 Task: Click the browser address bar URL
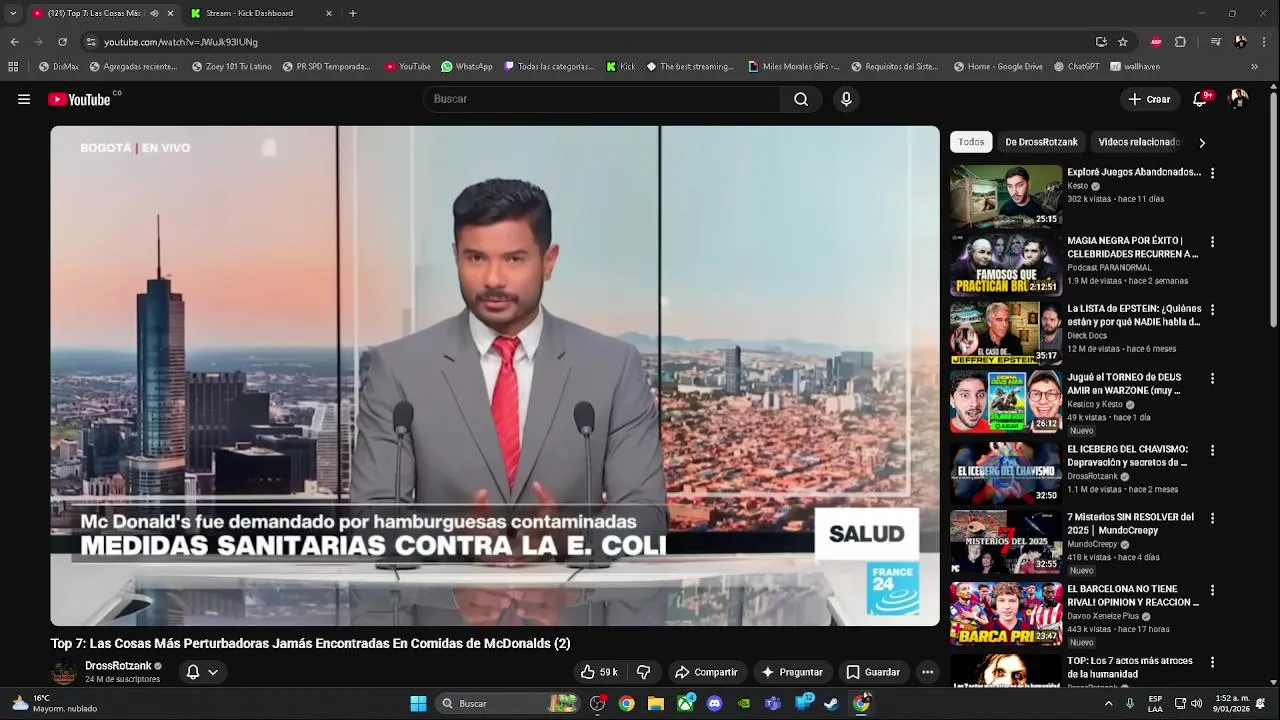[x=180, y=42]
